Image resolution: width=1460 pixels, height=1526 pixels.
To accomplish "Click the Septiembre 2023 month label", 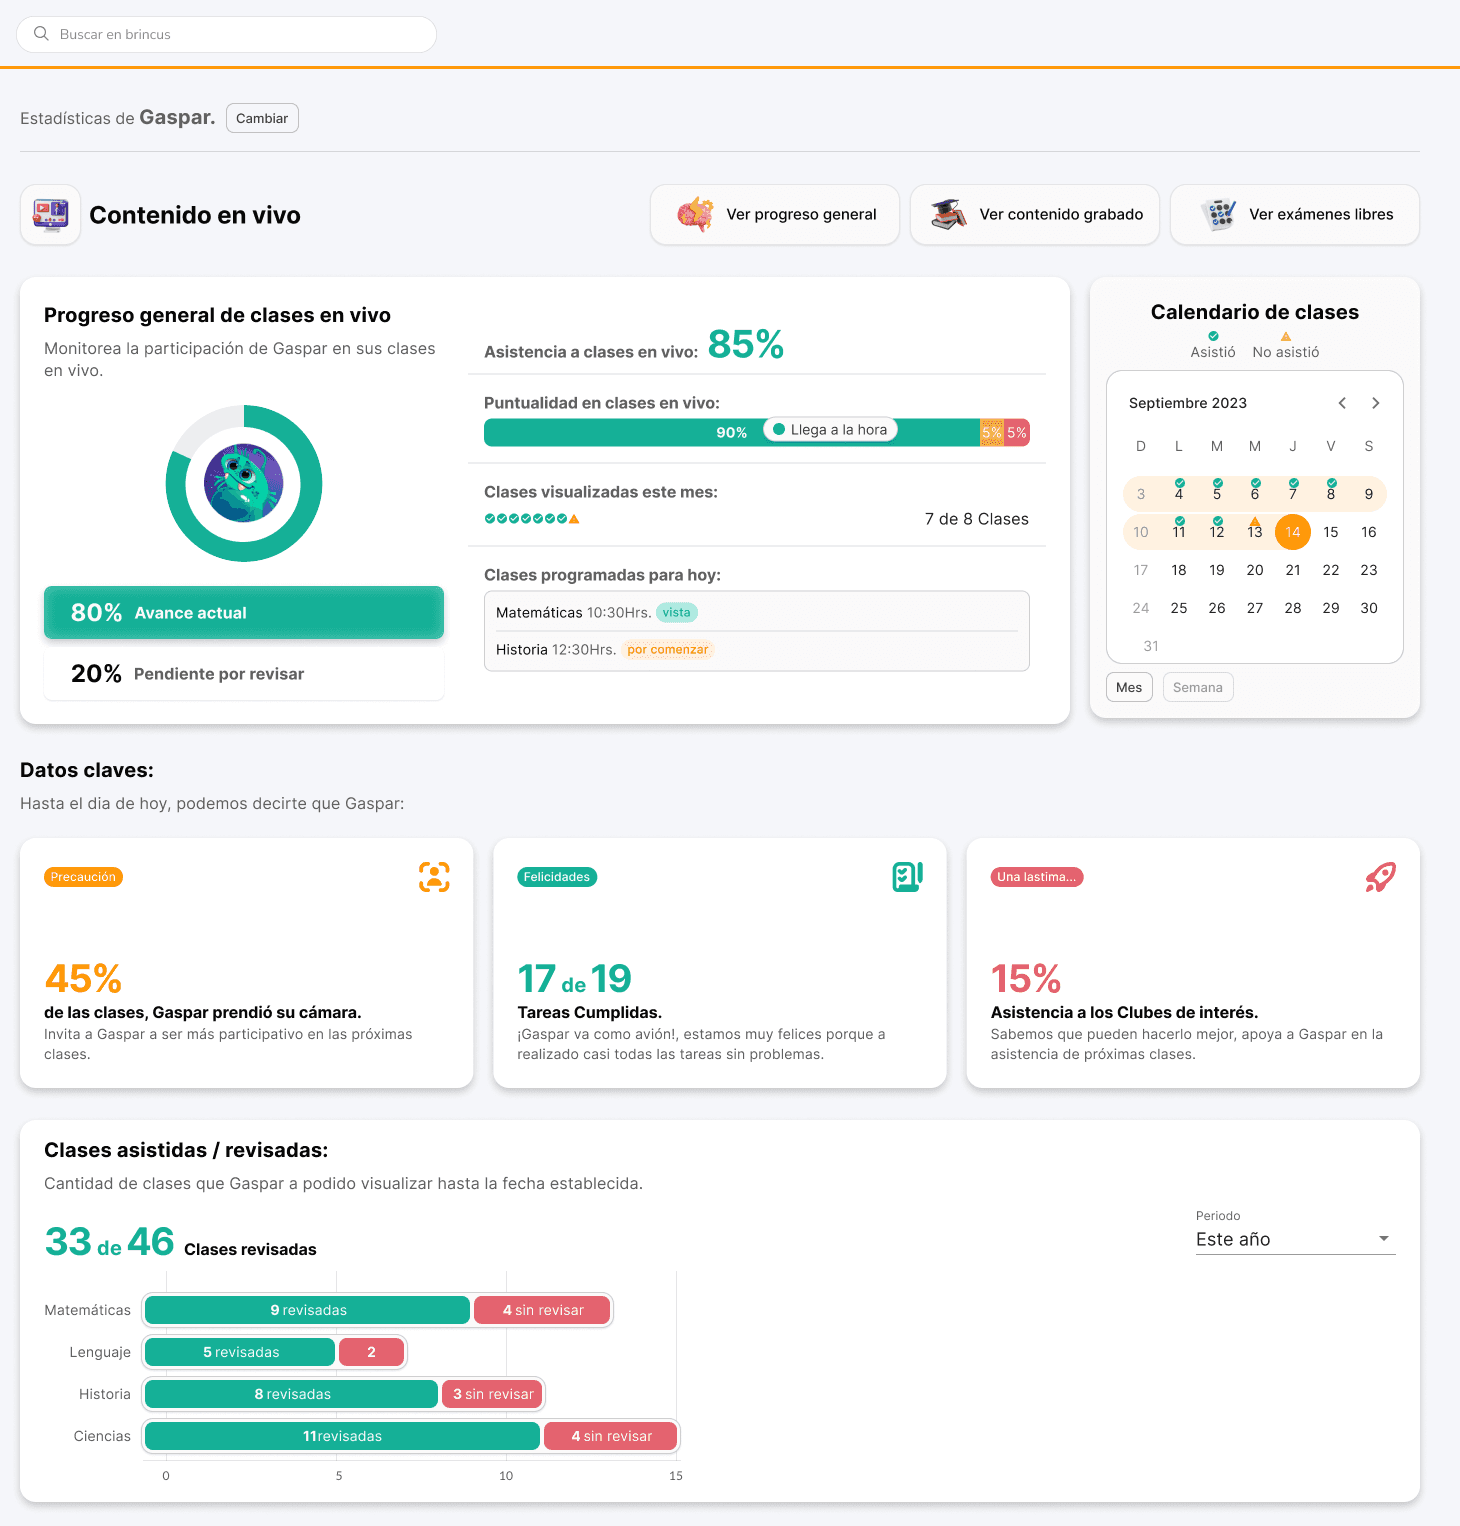I will click(1188, 403).
